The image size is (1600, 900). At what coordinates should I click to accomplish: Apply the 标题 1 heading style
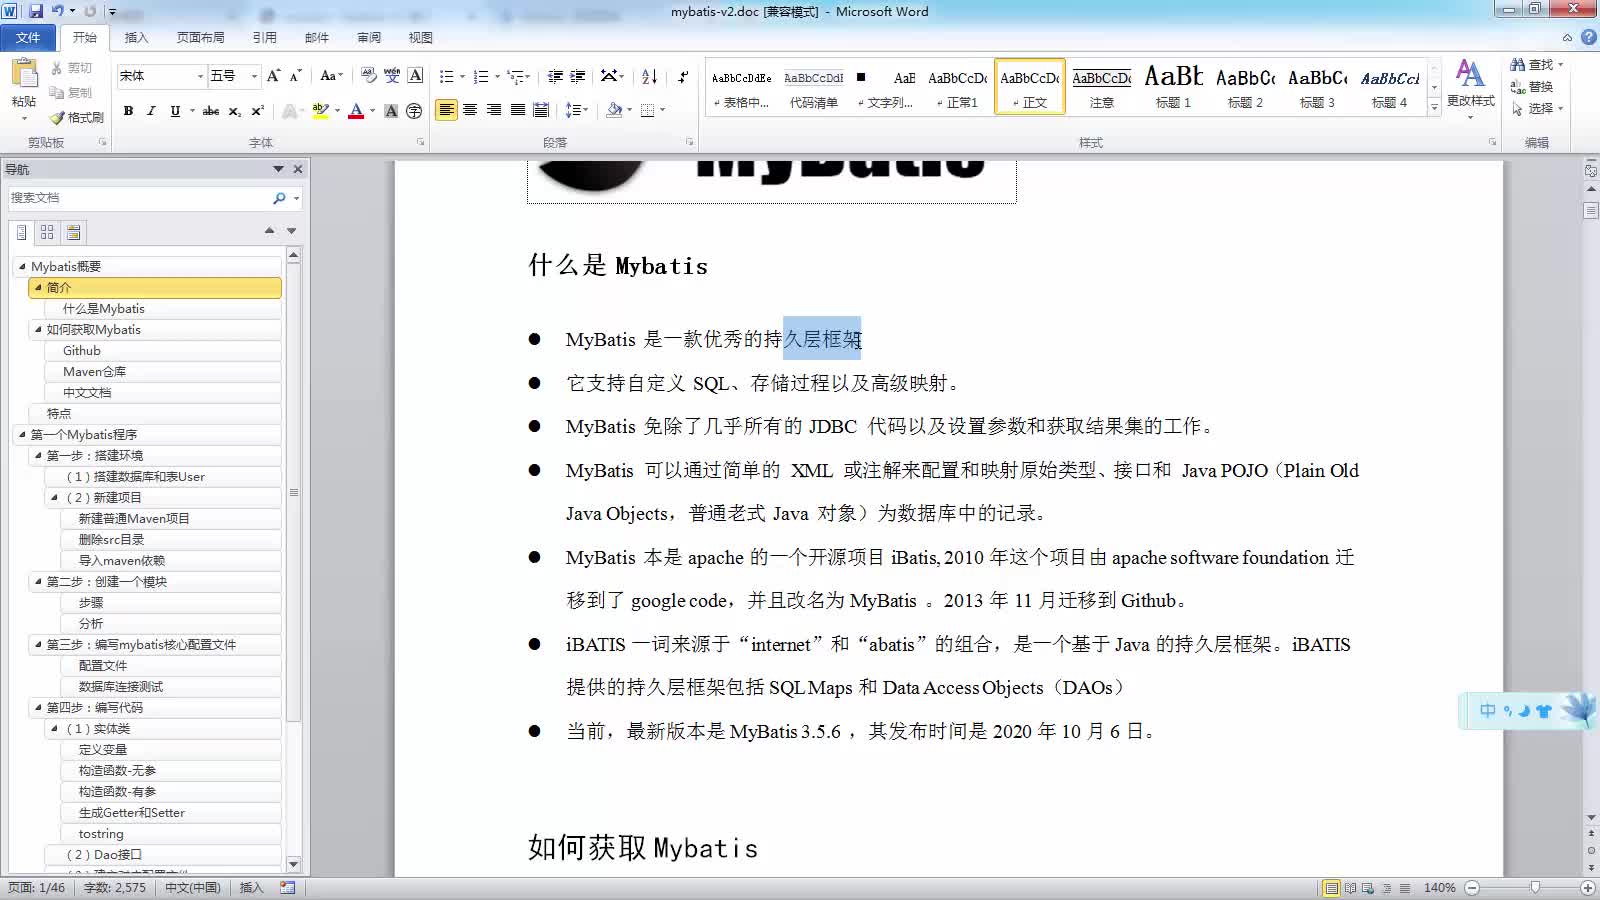point(1173,86)
